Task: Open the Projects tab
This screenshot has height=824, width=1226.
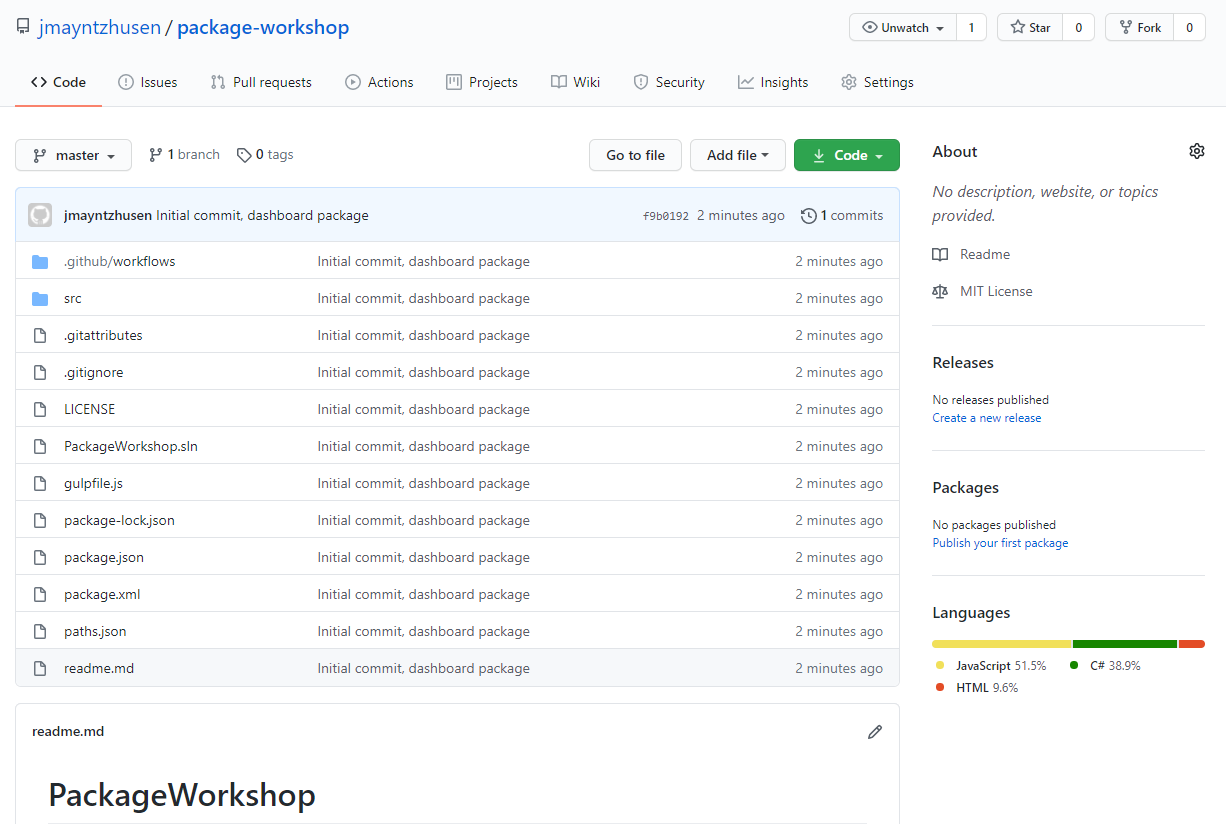Action: coord(482,82)
